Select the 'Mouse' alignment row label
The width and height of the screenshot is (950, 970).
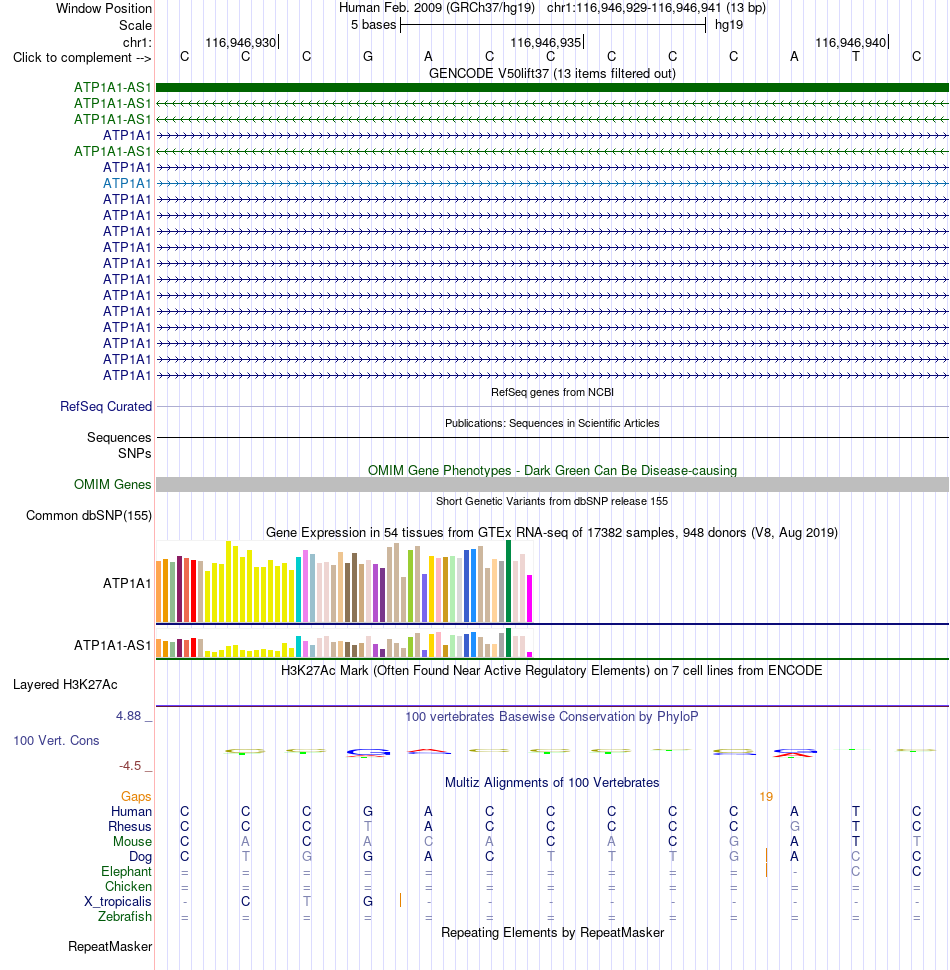(132, 841)
